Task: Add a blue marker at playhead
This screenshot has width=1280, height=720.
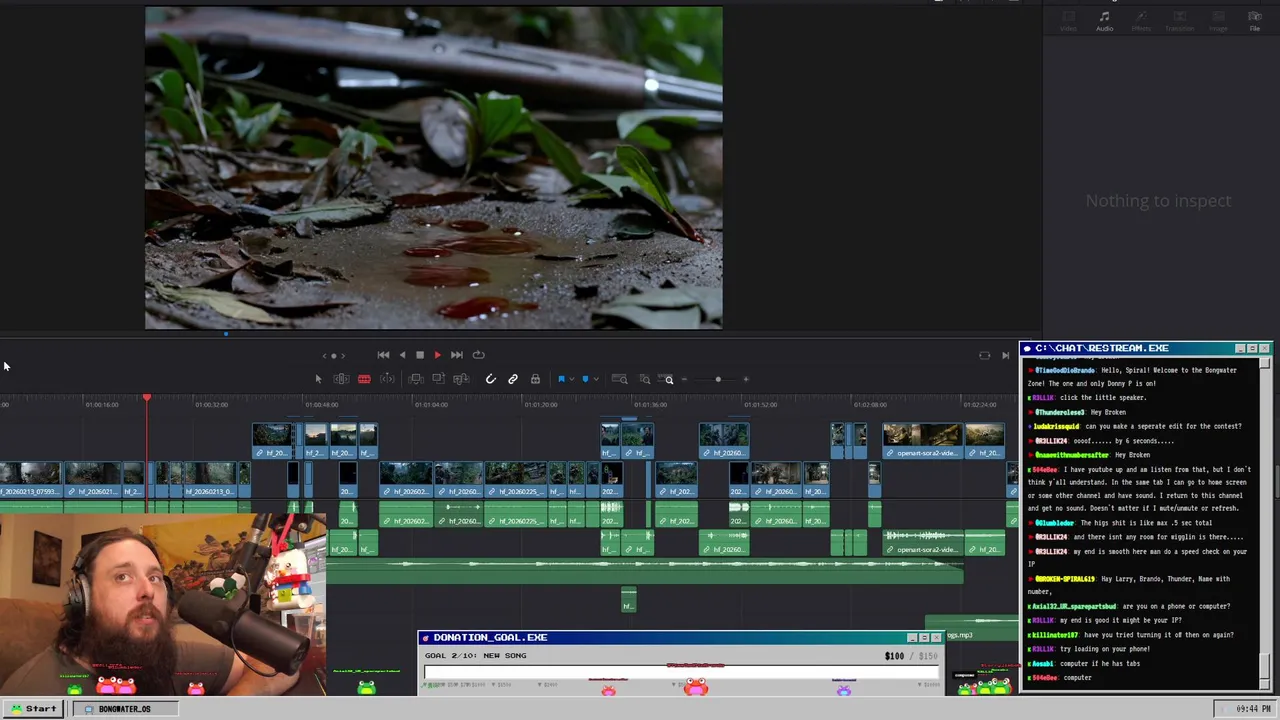Action: (585, 379)
